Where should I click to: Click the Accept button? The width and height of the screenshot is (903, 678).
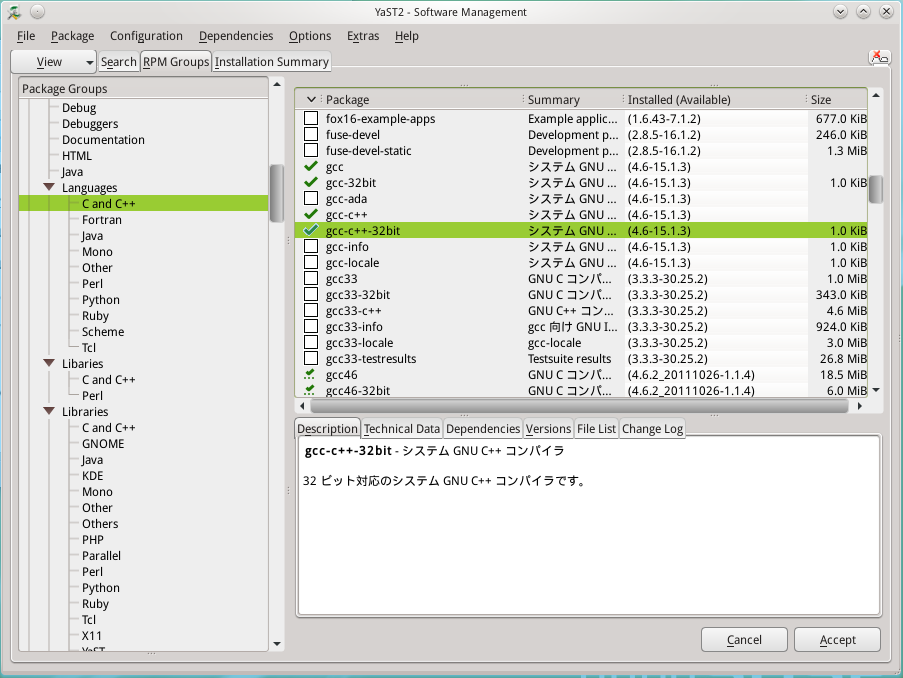click(x=837, y=639)
